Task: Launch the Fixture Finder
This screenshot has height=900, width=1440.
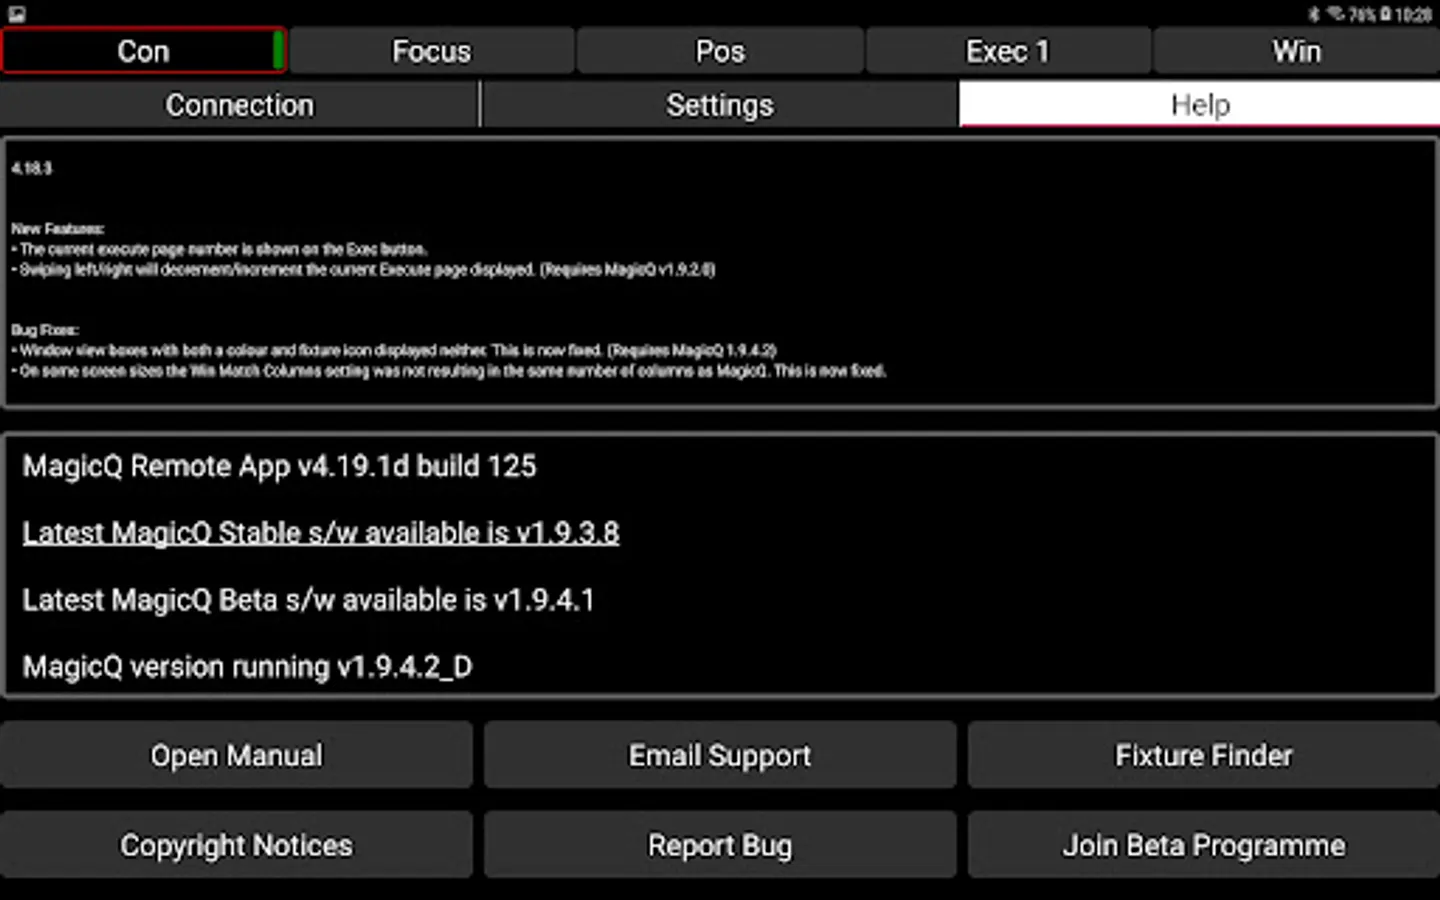Action: (1204, 755)
